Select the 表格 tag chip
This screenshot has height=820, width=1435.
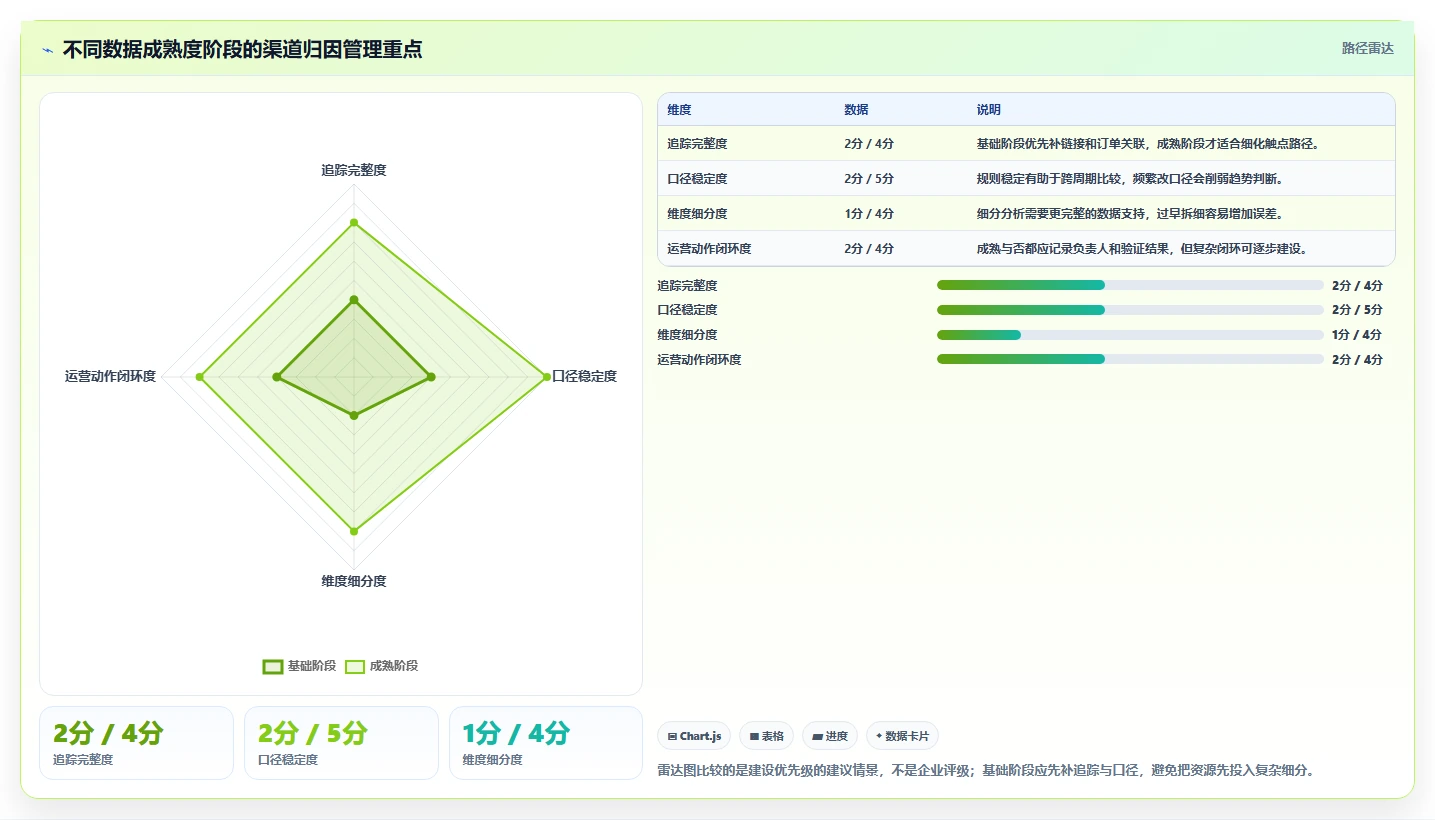766,736
